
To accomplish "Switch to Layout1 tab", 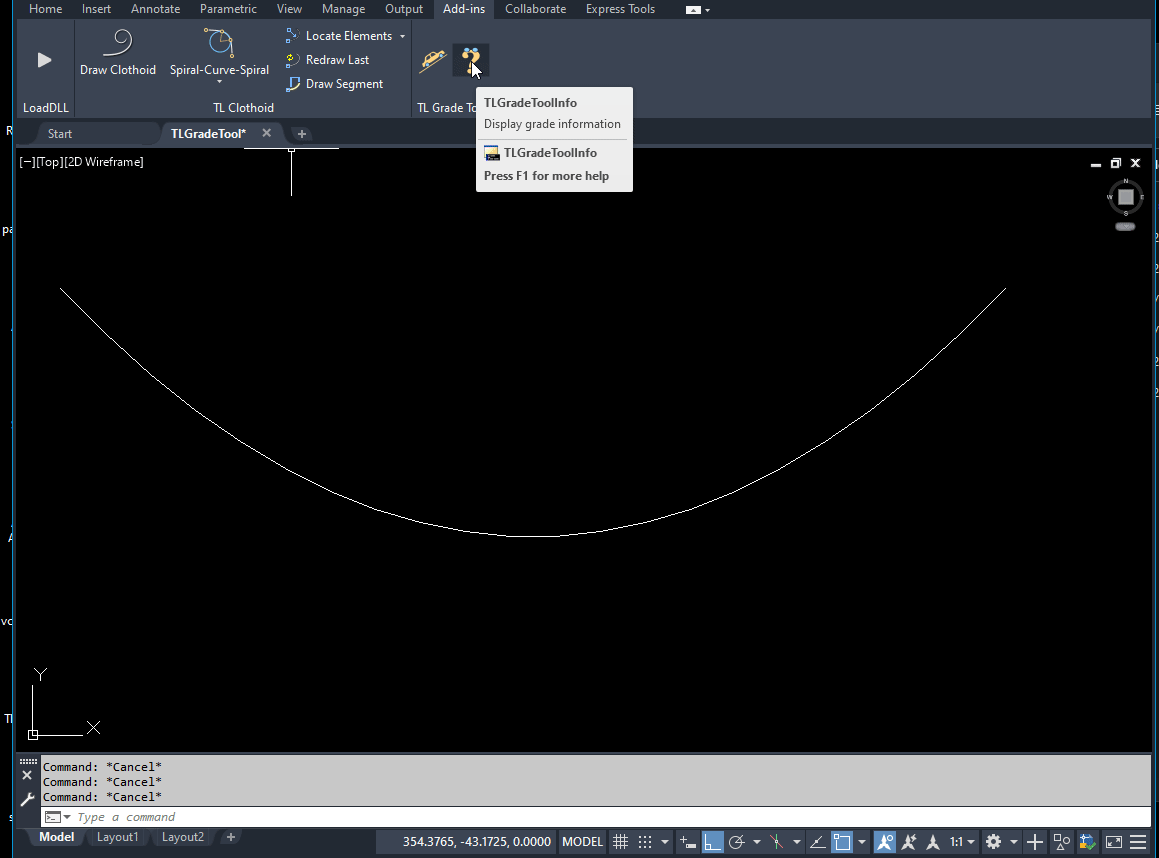I will [118, 837].
